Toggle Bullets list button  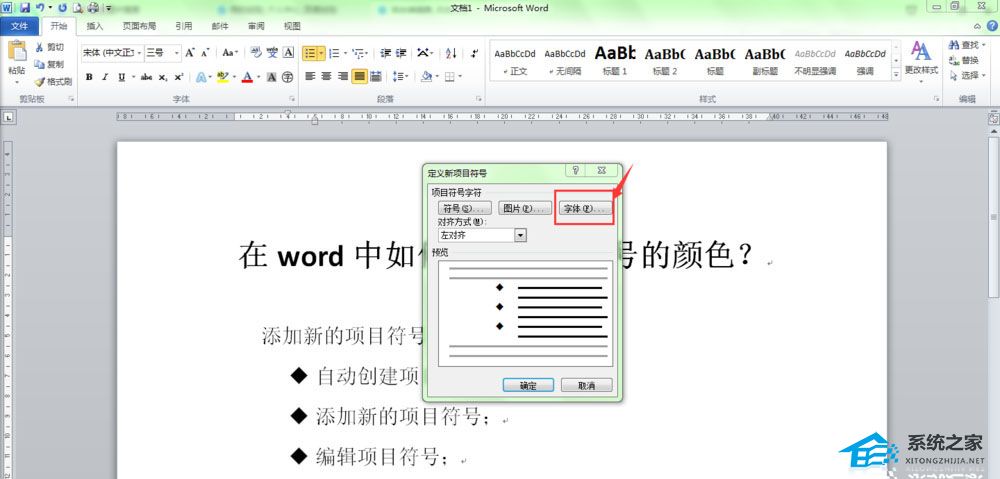[310, 53]
